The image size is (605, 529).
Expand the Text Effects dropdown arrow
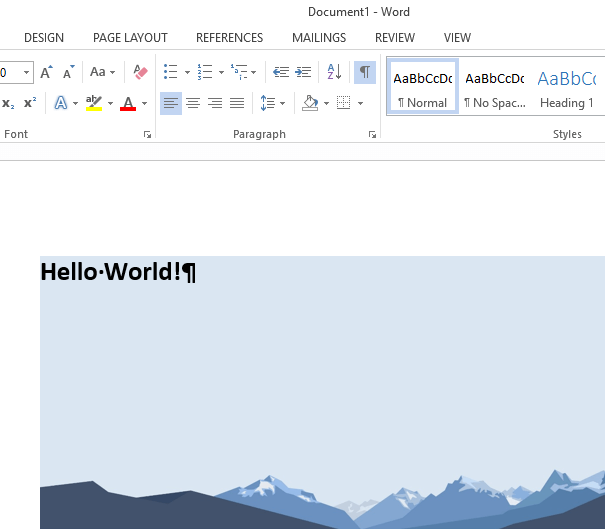pyautogui.click(x=75, y=103)
